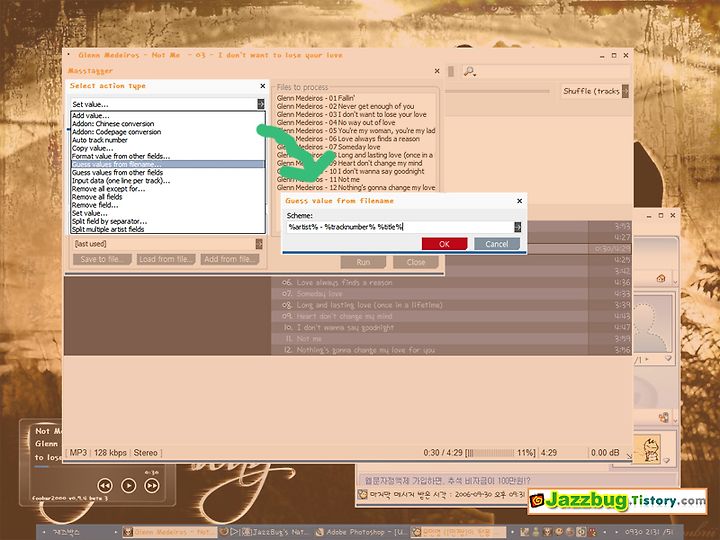The image size is (720, 540).
Task: Skip to previous track in mini player
Action: [105, 485]
